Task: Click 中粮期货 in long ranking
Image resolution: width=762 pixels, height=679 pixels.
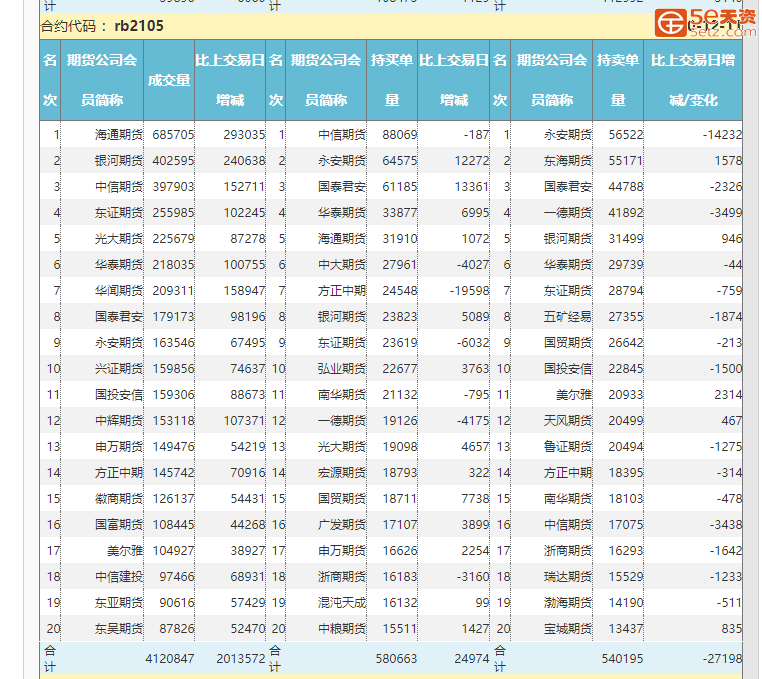Action: (342, 629)
